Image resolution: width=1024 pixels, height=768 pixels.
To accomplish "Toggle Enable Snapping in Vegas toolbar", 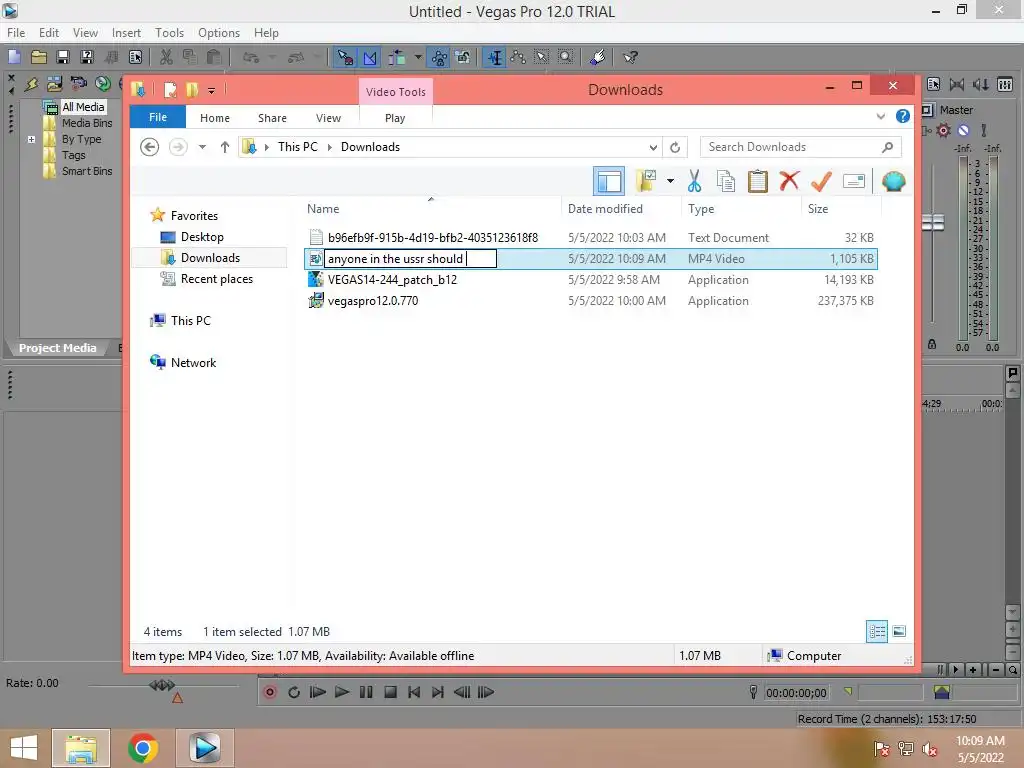I will [345, 57].
